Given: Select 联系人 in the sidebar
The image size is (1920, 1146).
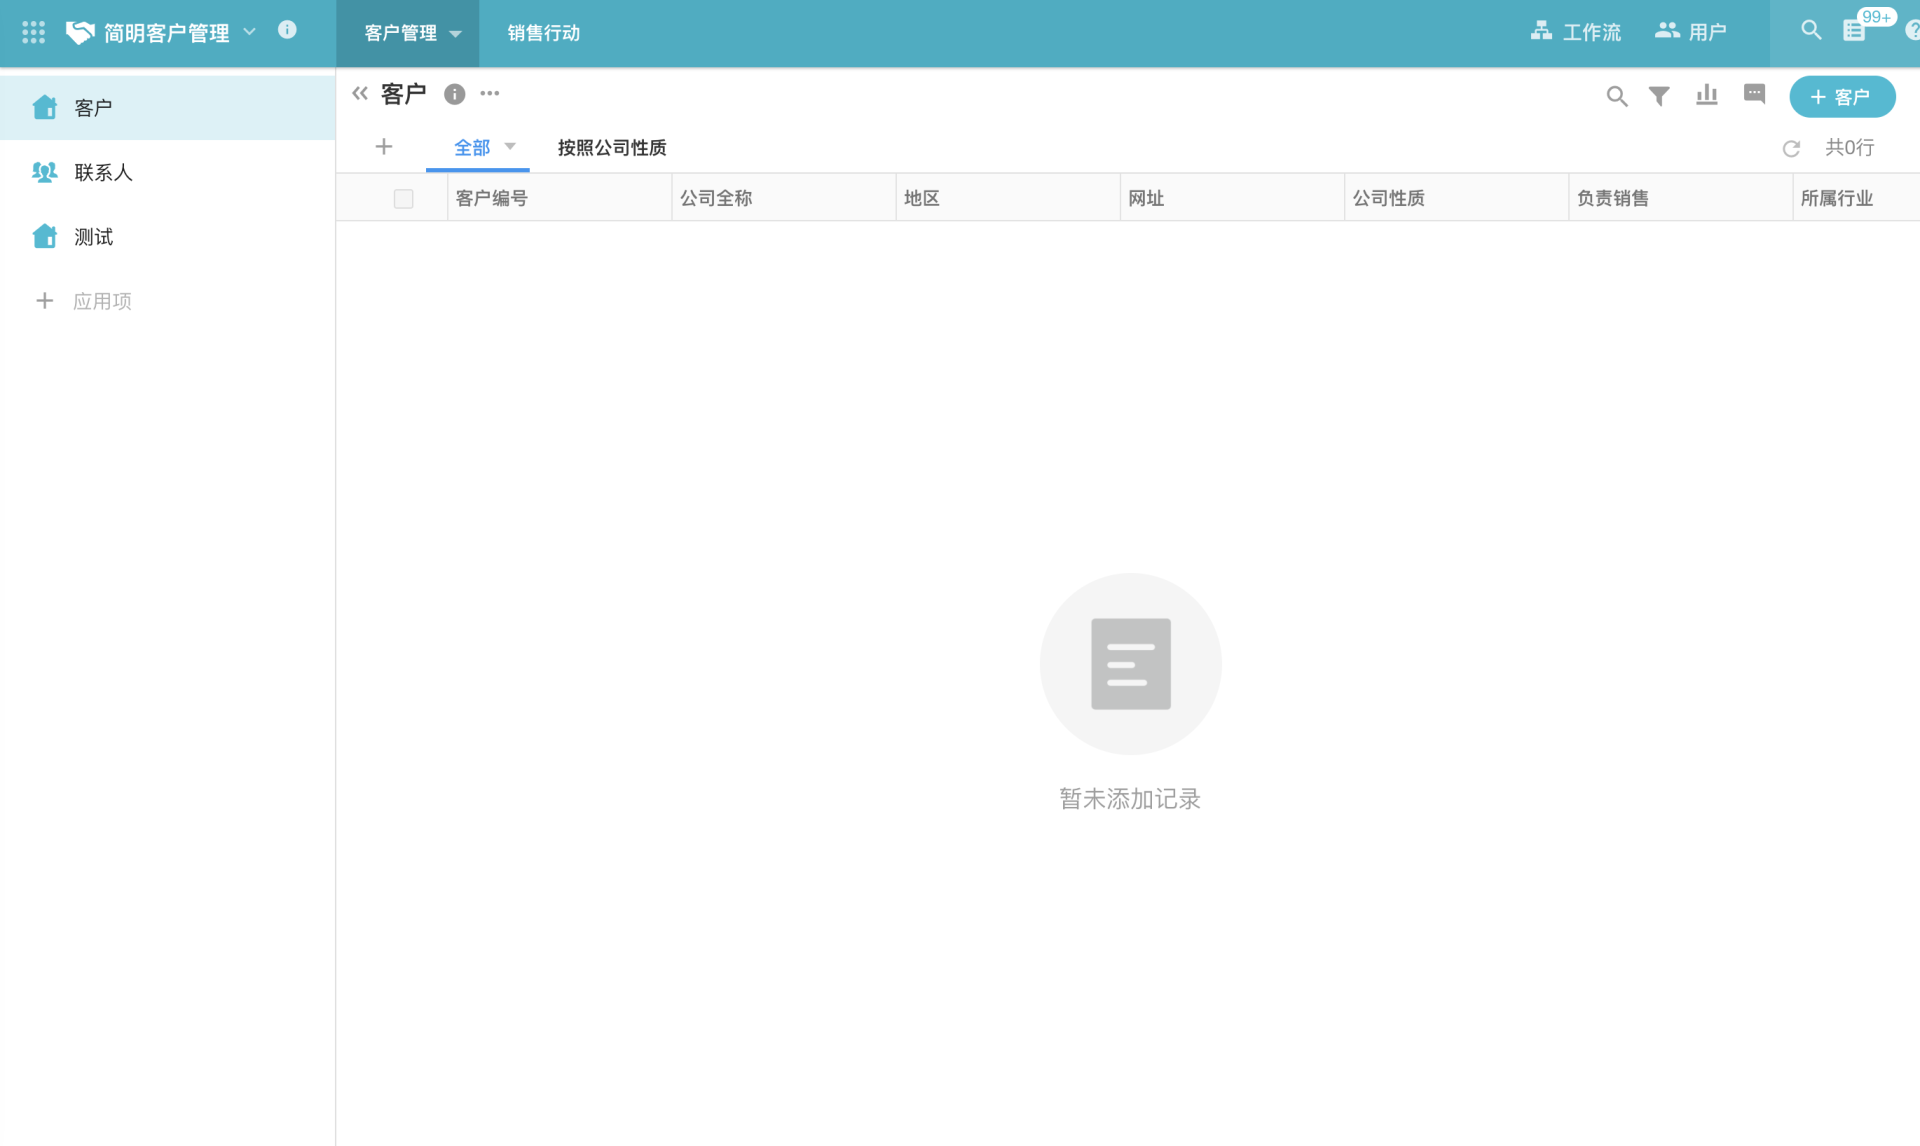Looking at the screenshot, I should (103, 172).
